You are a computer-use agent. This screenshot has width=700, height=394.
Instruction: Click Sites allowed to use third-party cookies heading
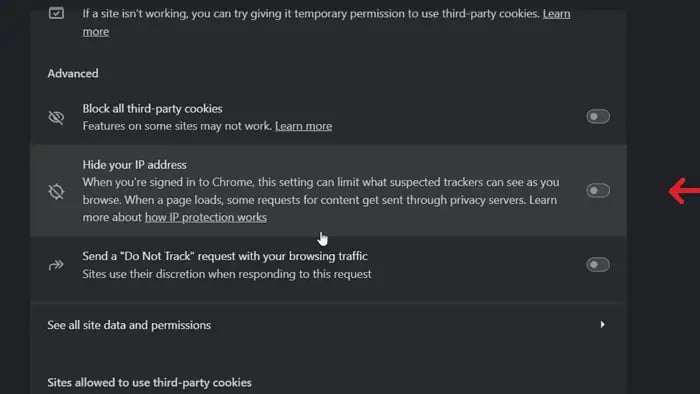pos(150,383)
